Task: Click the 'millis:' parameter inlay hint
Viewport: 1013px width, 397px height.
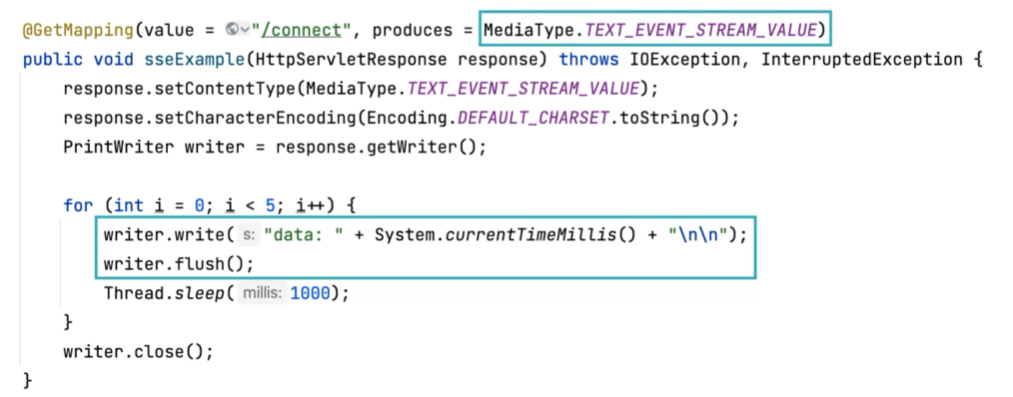Action: point(261,294)
